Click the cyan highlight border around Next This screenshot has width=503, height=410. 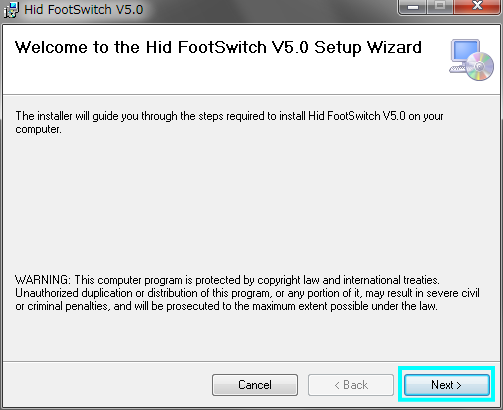click(447, 367)
